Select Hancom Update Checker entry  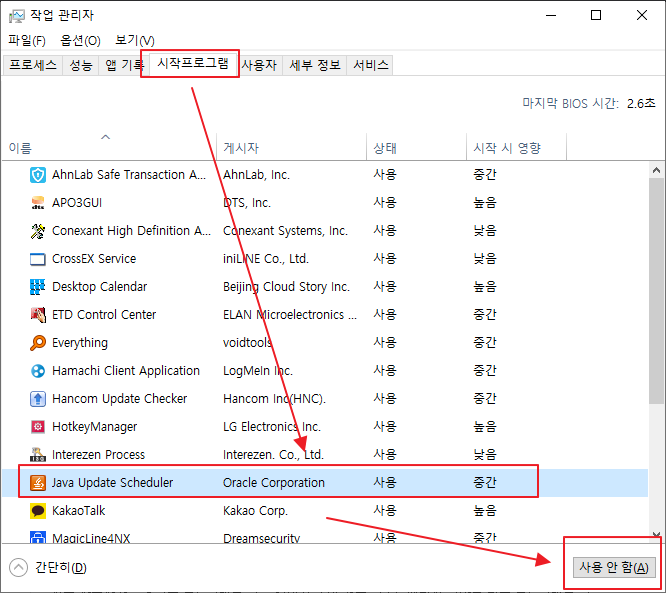(119, 399)
